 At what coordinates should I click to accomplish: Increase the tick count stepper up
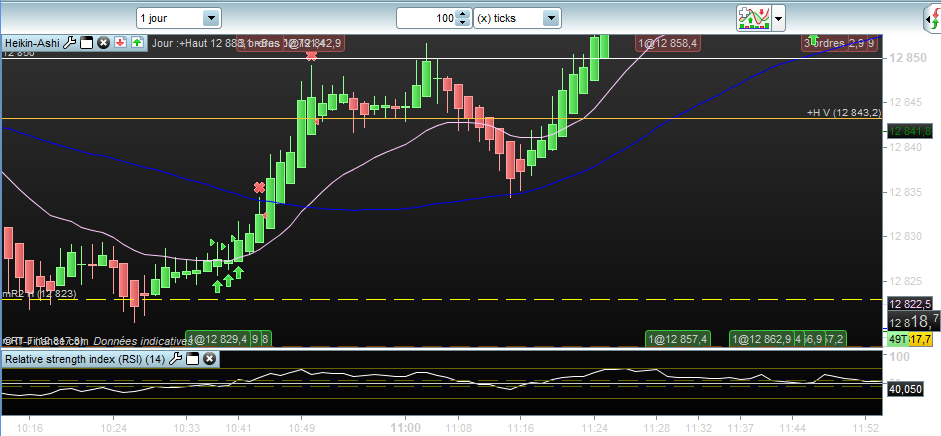(x=462, y=14)
